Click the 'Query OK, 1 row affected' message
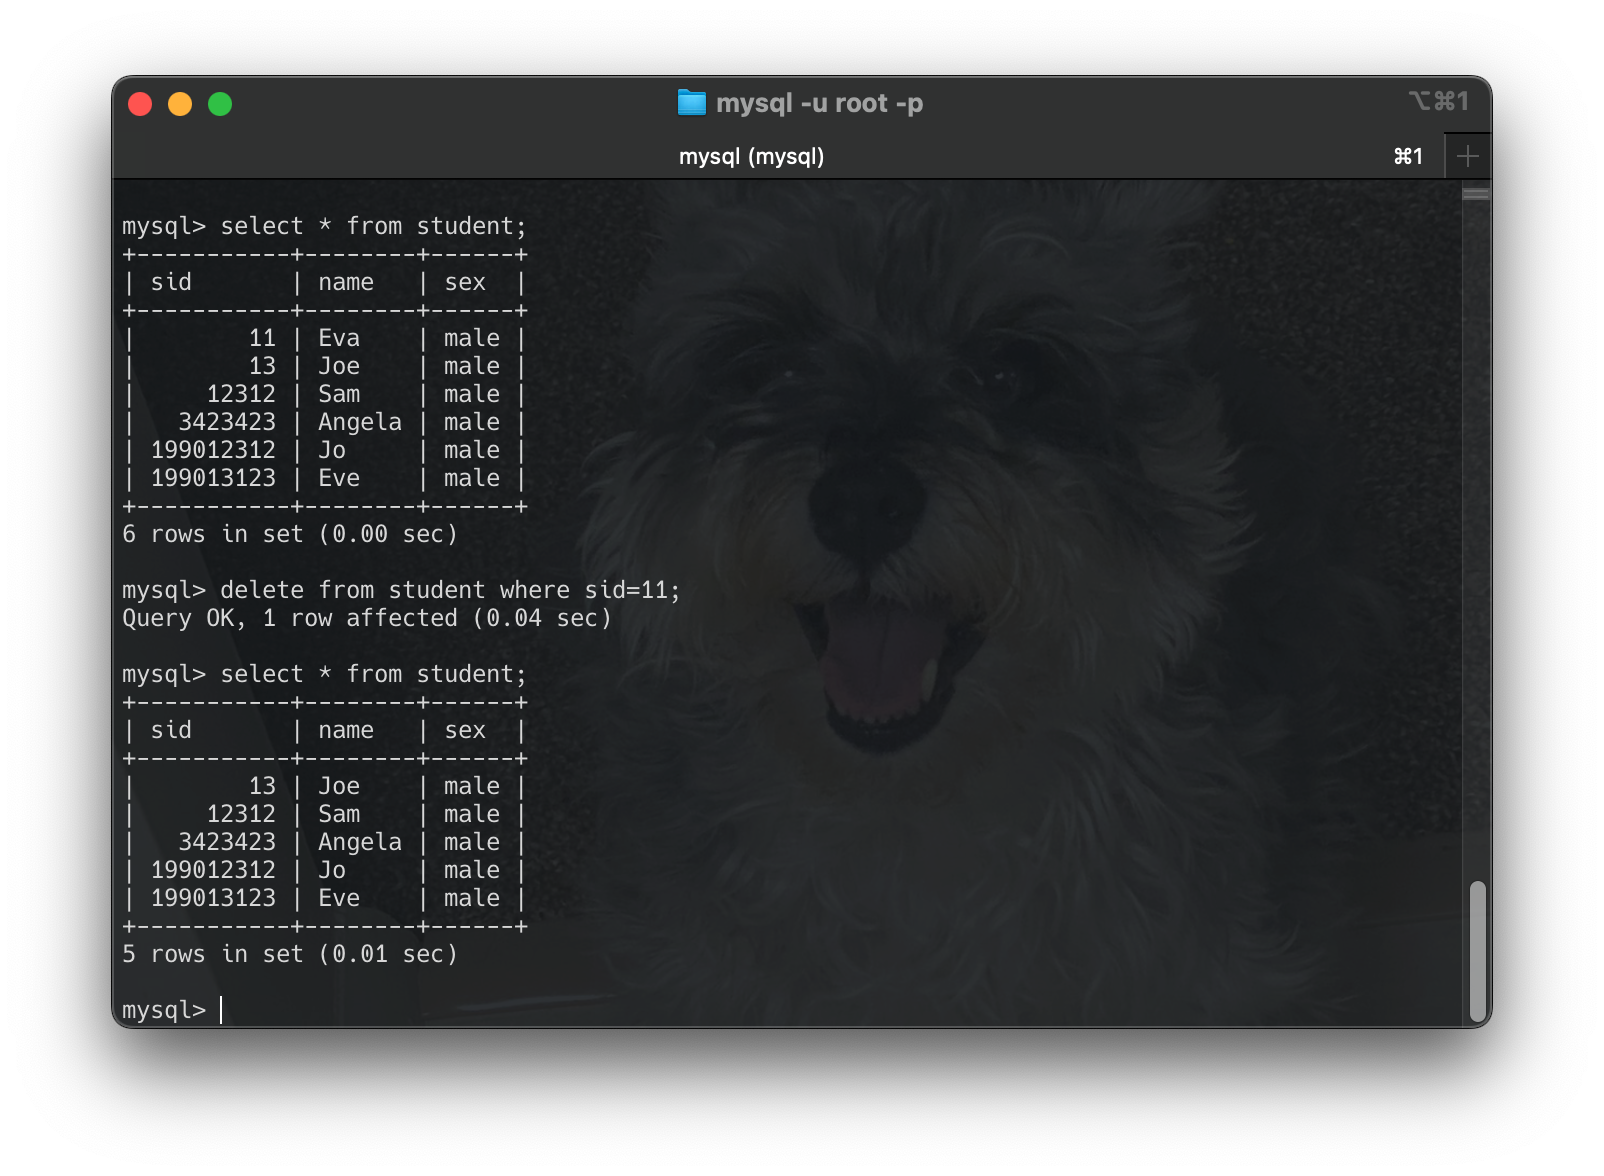 click(x=368, y=618)
